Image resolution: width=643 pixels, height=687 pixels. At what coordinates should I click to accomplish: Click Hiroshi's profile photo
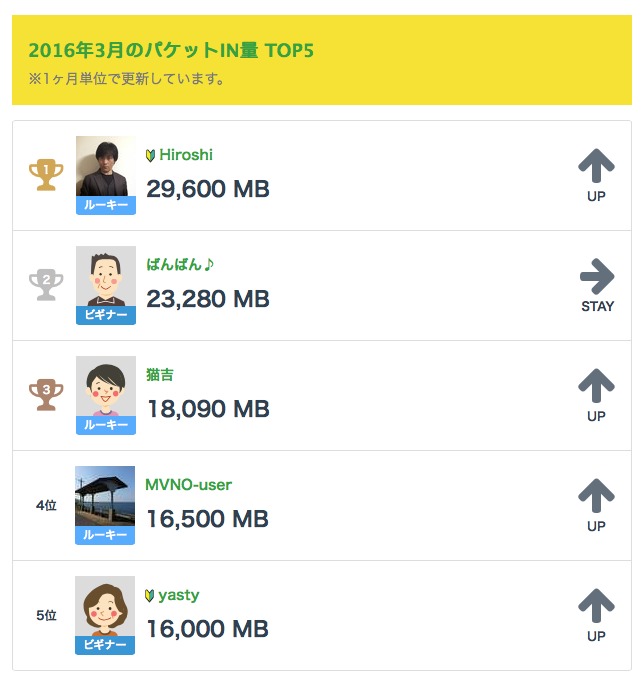tap(105, 167)
